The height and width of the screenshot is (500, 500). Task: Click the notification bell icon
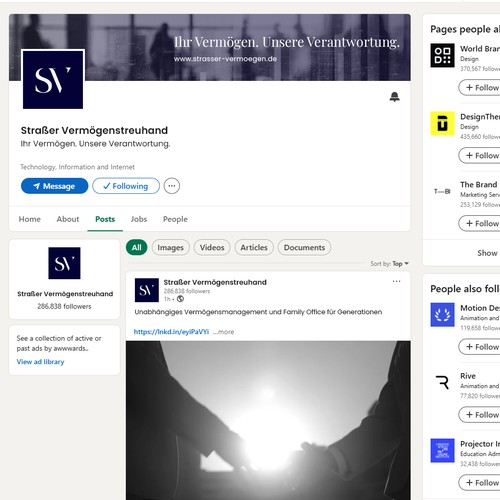[394, 97]
